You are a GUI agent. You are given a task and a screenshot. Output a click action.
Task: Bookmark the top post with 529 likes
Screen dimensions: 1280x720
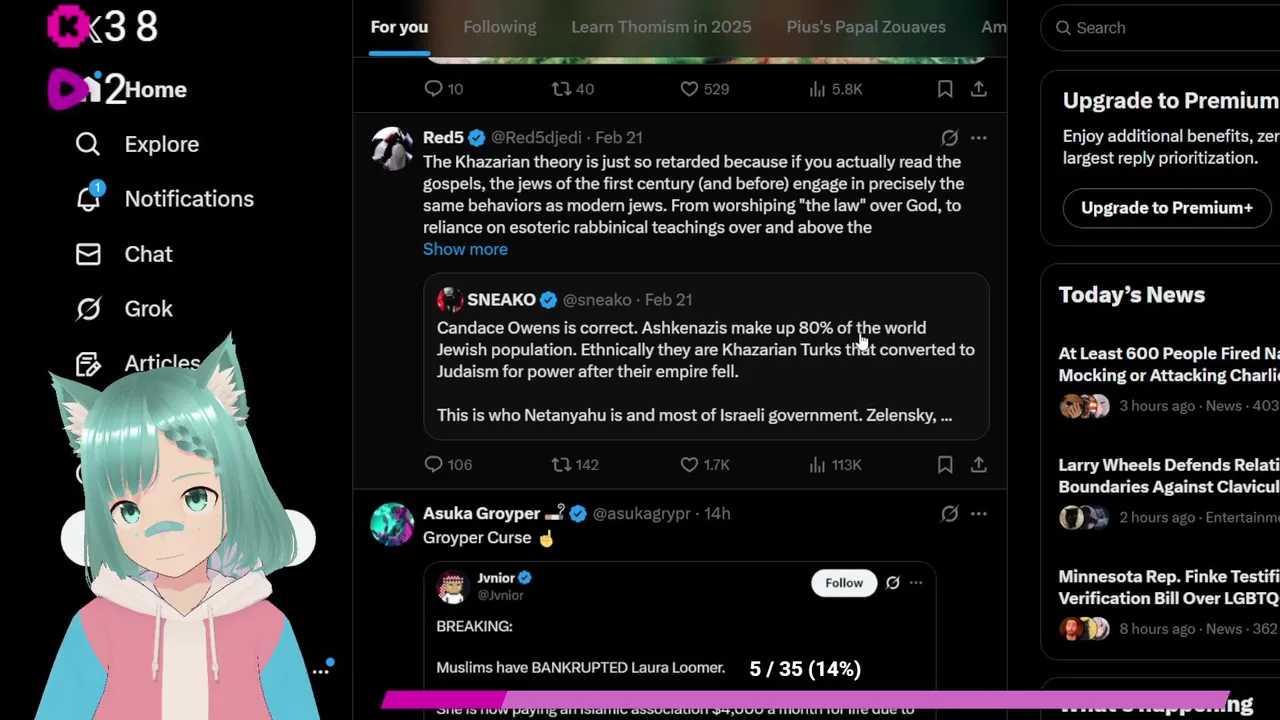tap(945, 89)
